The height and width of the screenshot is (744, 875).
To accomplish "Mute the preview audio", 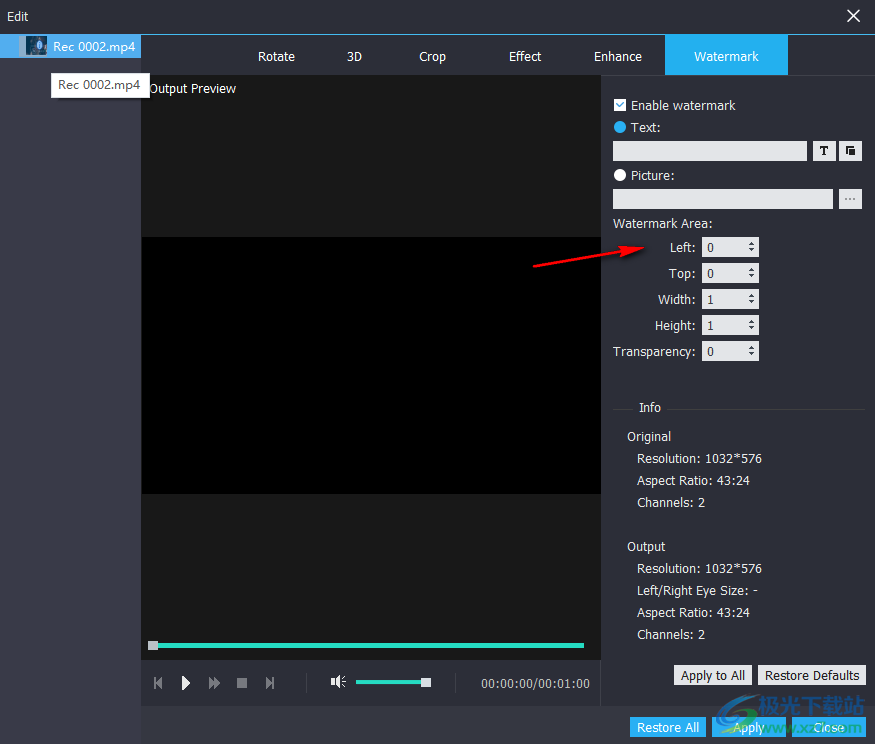I will (x=338, y=681).
